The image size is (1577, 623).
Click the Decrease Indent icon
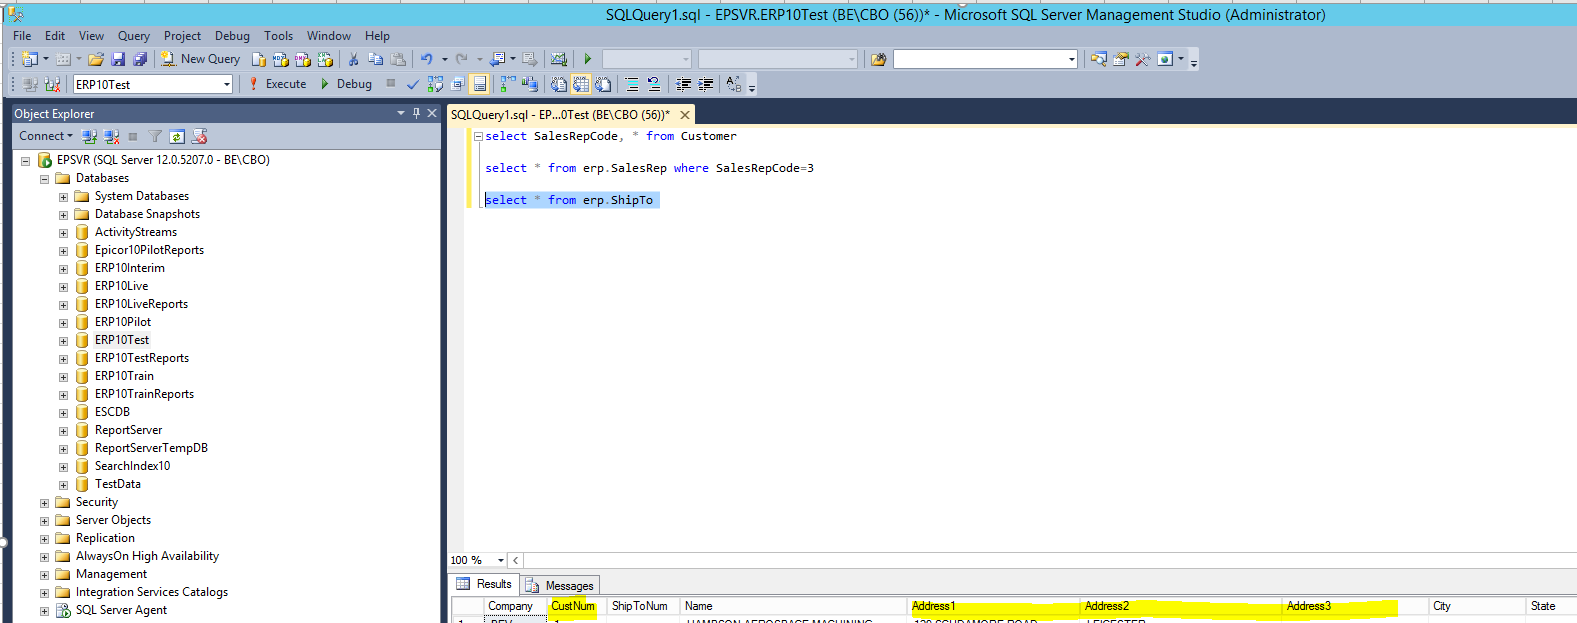[x=684, y=84]
